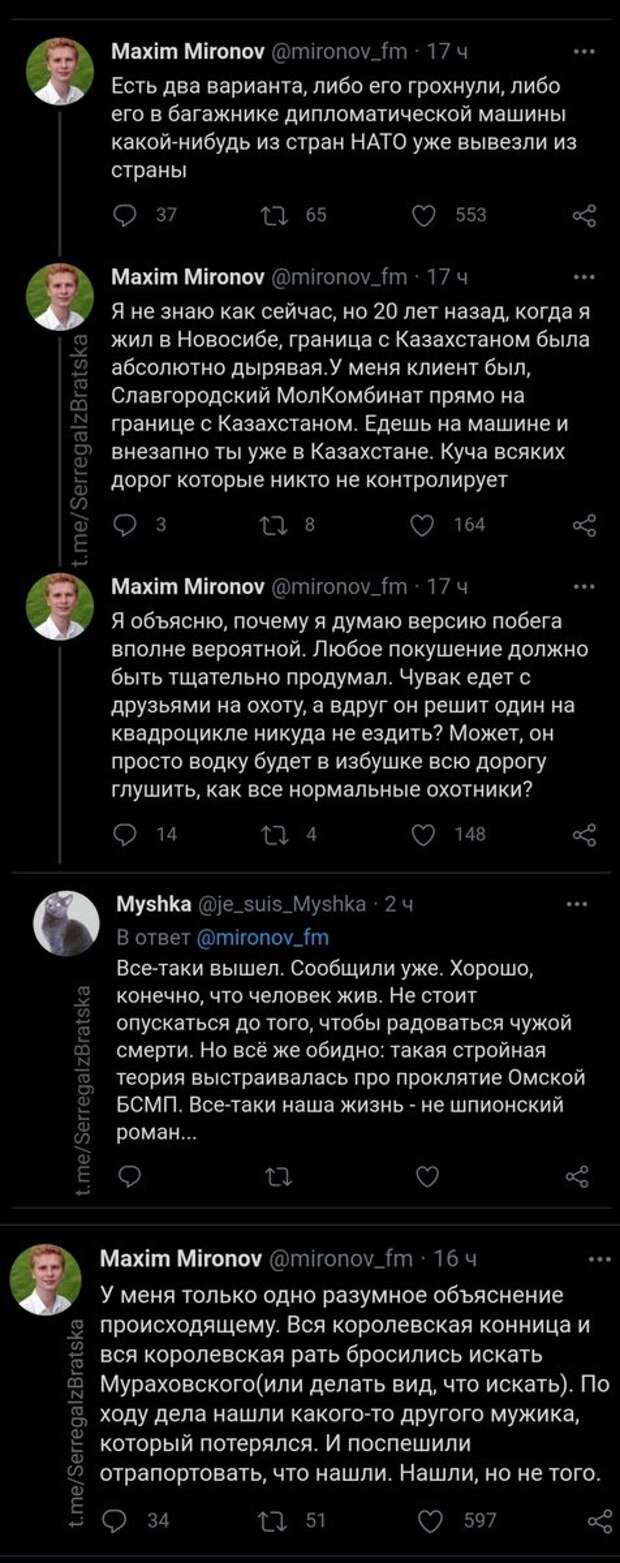
Task: Open more options on the 16 ч tweet
Action: [x=599, y=1259]
